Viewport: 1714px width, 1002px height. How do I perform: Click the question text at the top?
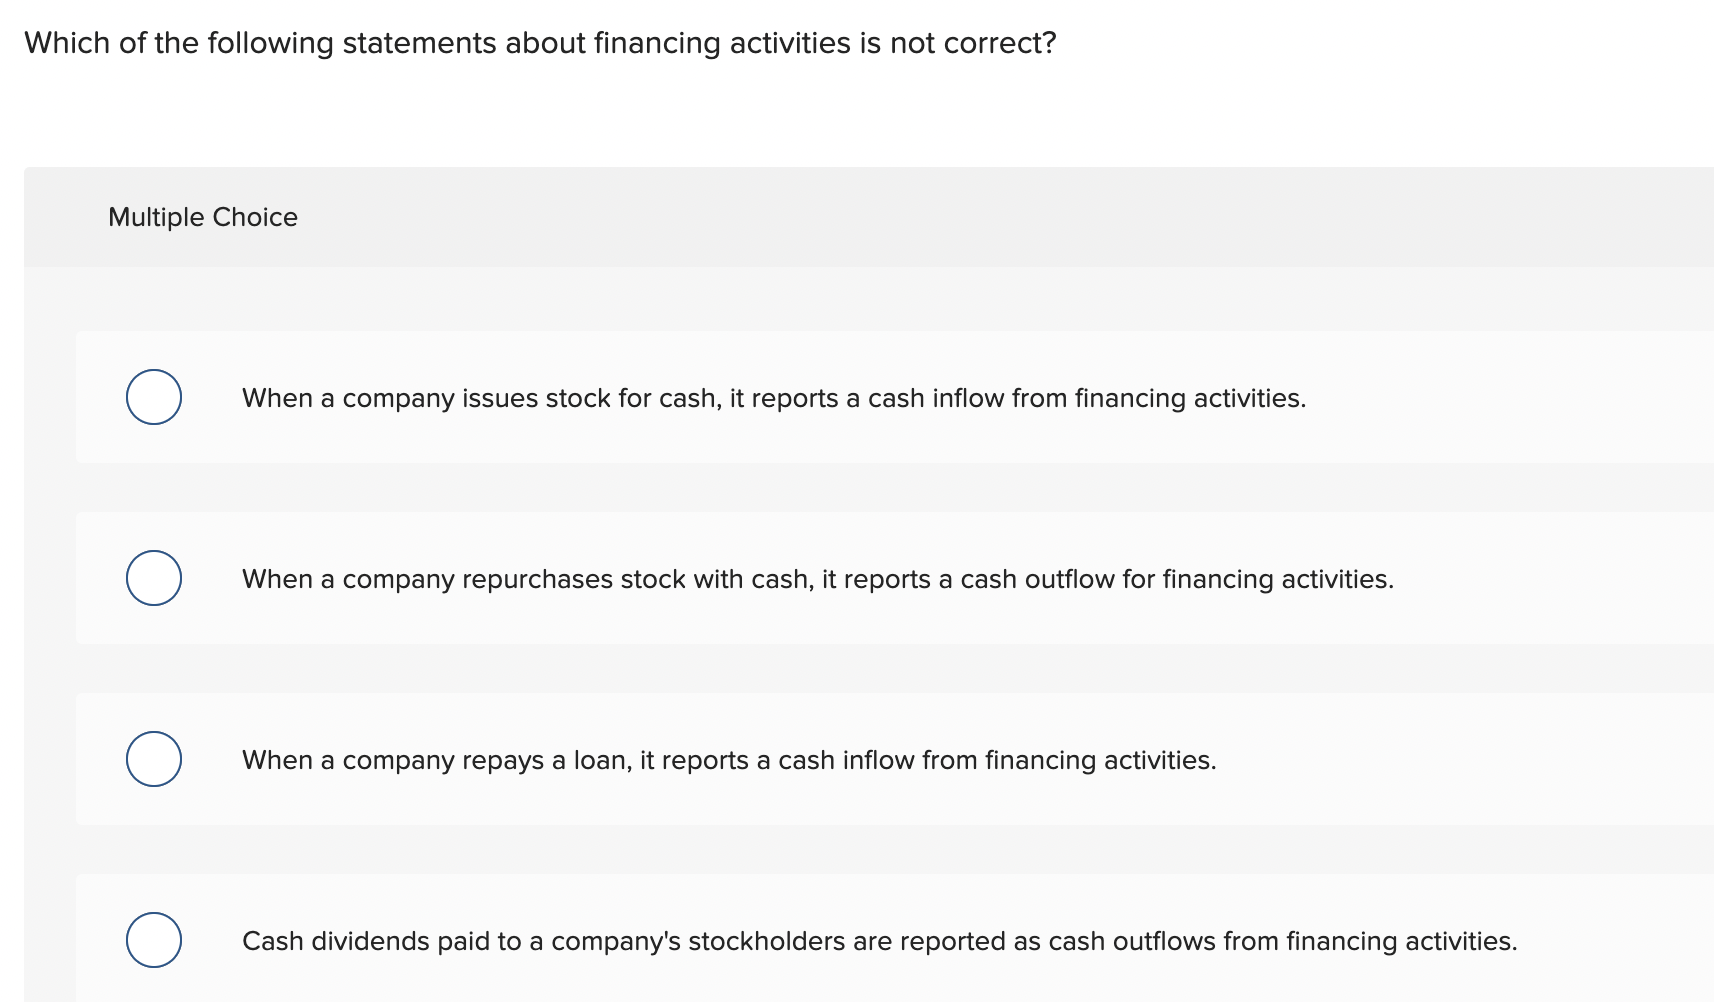pos(540,42)
